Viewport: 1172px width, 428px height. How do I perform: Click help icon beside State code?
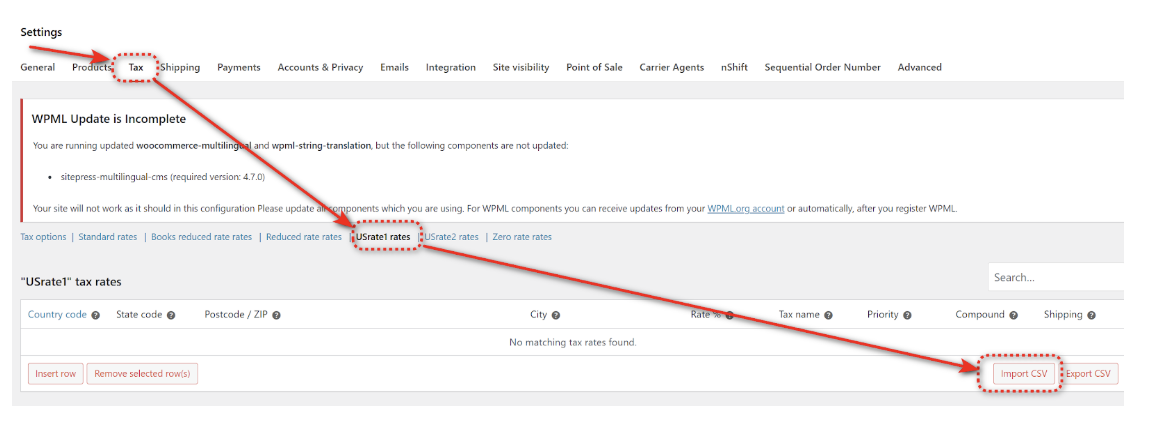coord(171,315)
